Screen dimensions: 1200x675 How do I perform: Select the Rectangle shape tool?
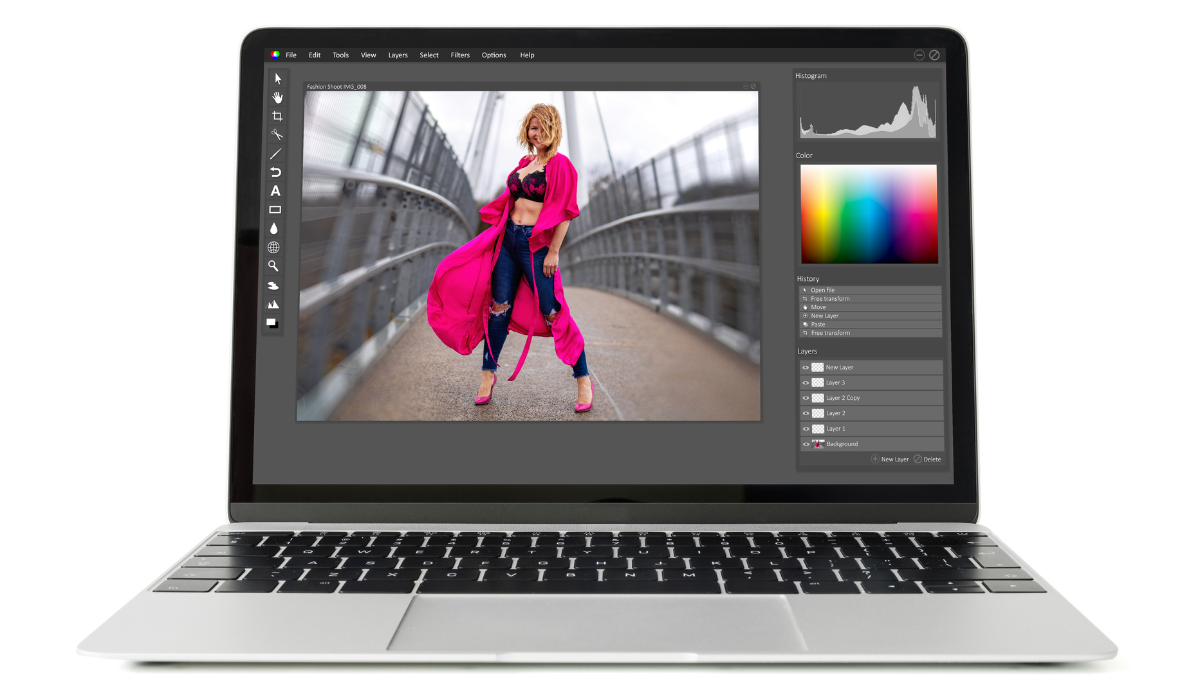pyautogui.click(x=275, y=210)
